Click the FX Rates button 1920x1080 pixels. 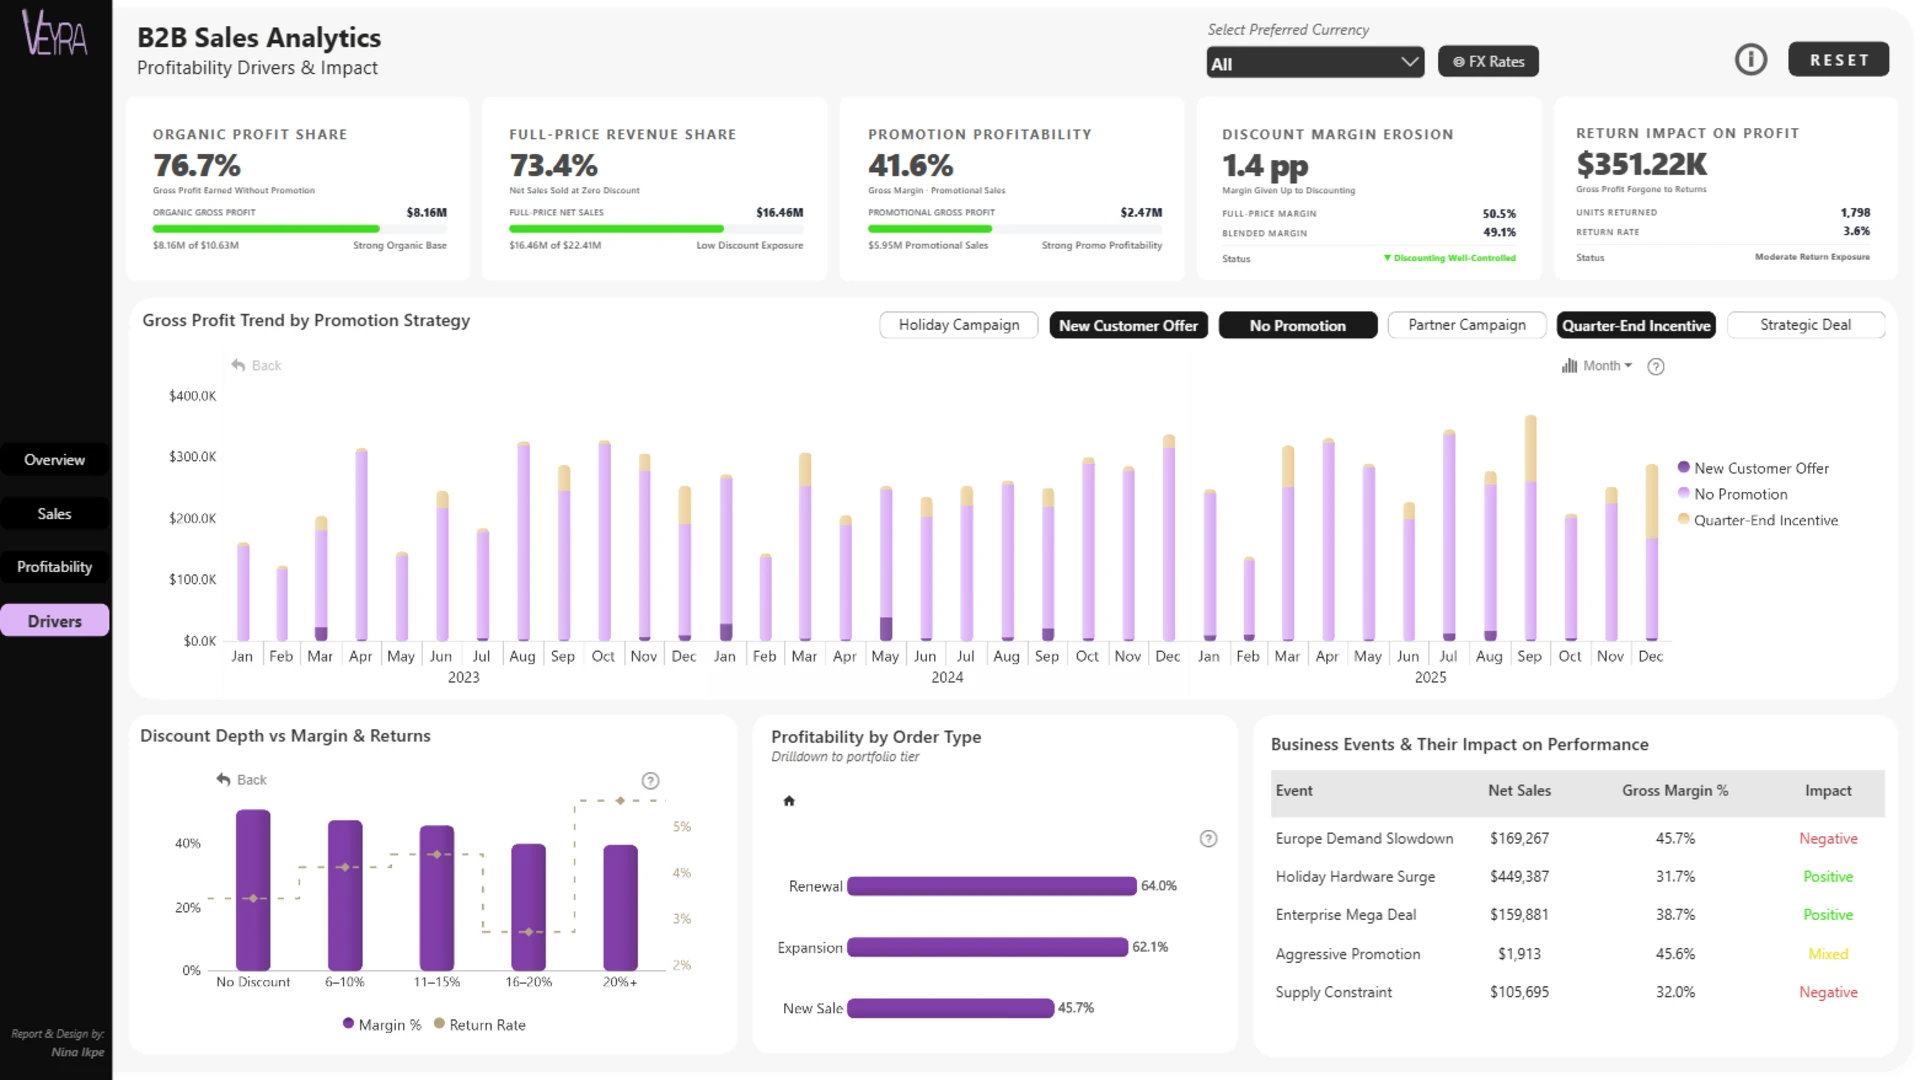(x=1488, y=62)
